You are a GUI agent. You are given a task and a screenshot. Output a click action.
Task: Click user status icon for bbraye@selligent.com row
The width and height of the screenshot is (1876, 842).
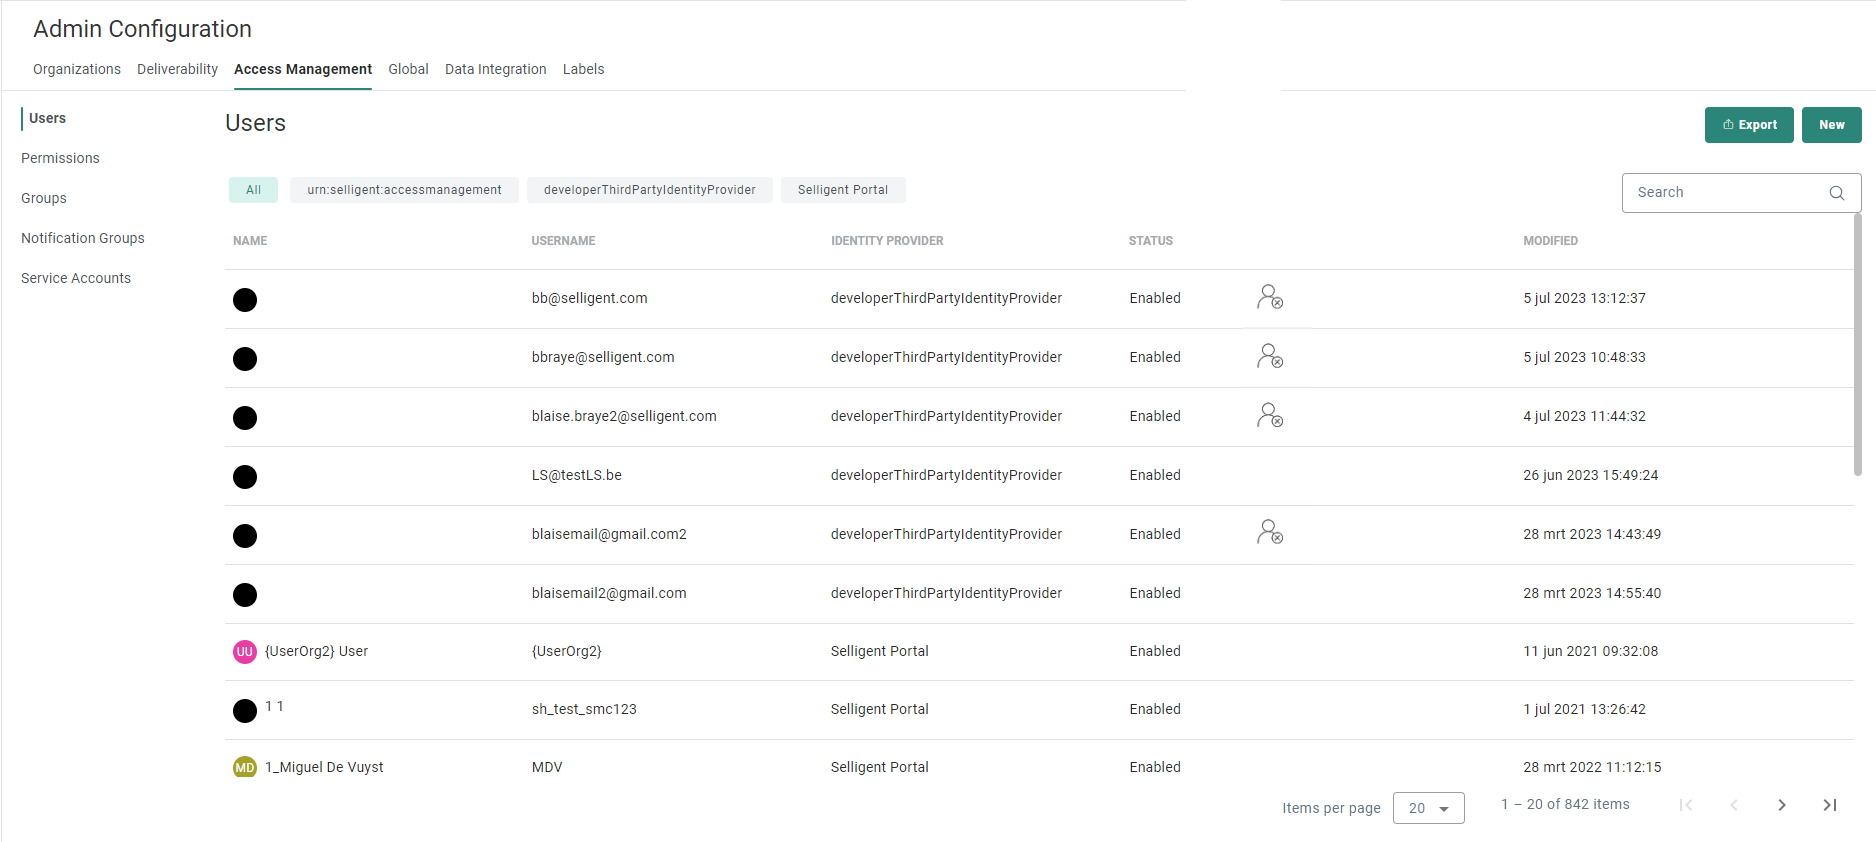pyautogui.click(x=1269, y=356)
